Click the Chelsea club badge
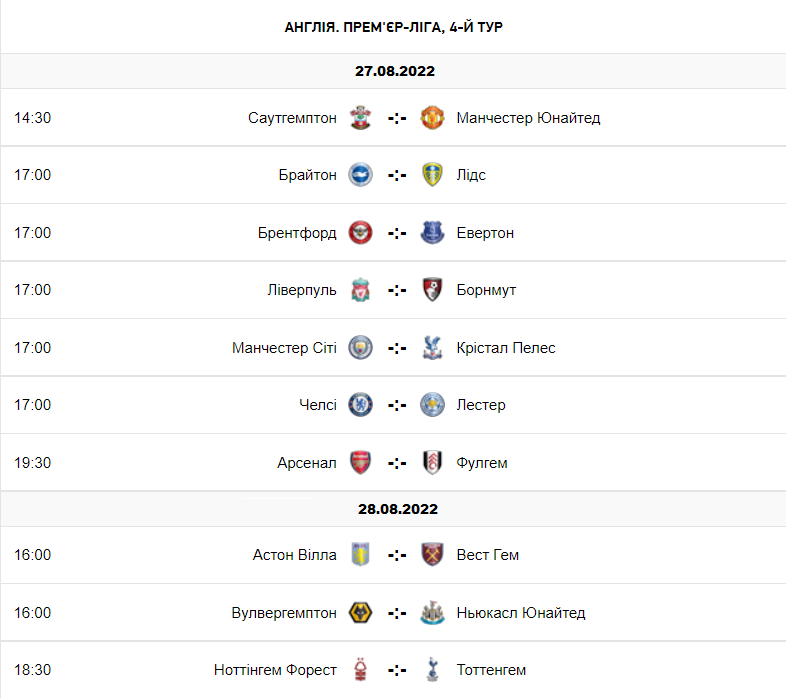Viewport: 786px width, 698px height. (x=360, y=405)
